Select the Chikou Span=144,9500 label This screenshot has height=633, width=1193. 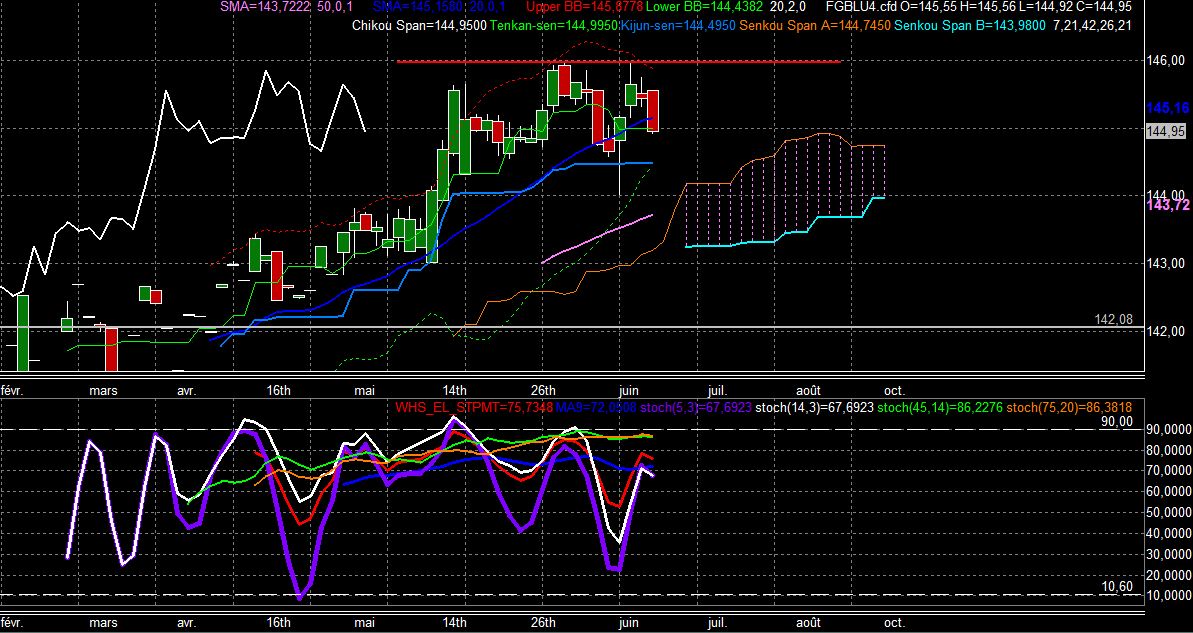click(x=420, y=25)
